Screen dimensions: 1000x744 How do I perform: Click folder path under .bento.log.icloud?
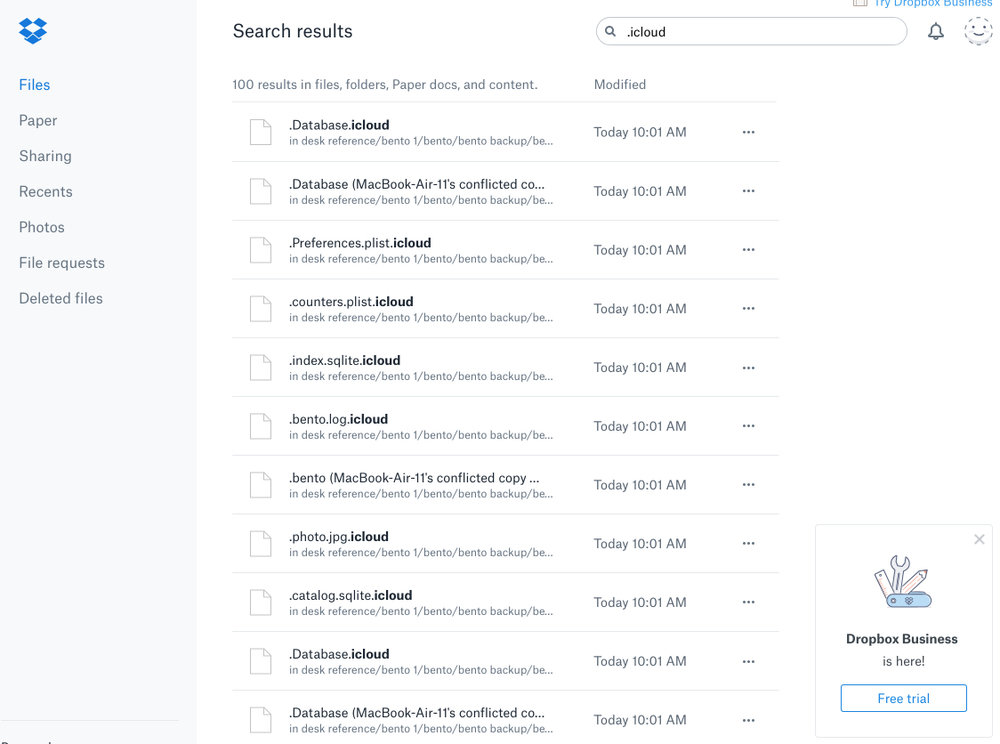pos(421,435)
